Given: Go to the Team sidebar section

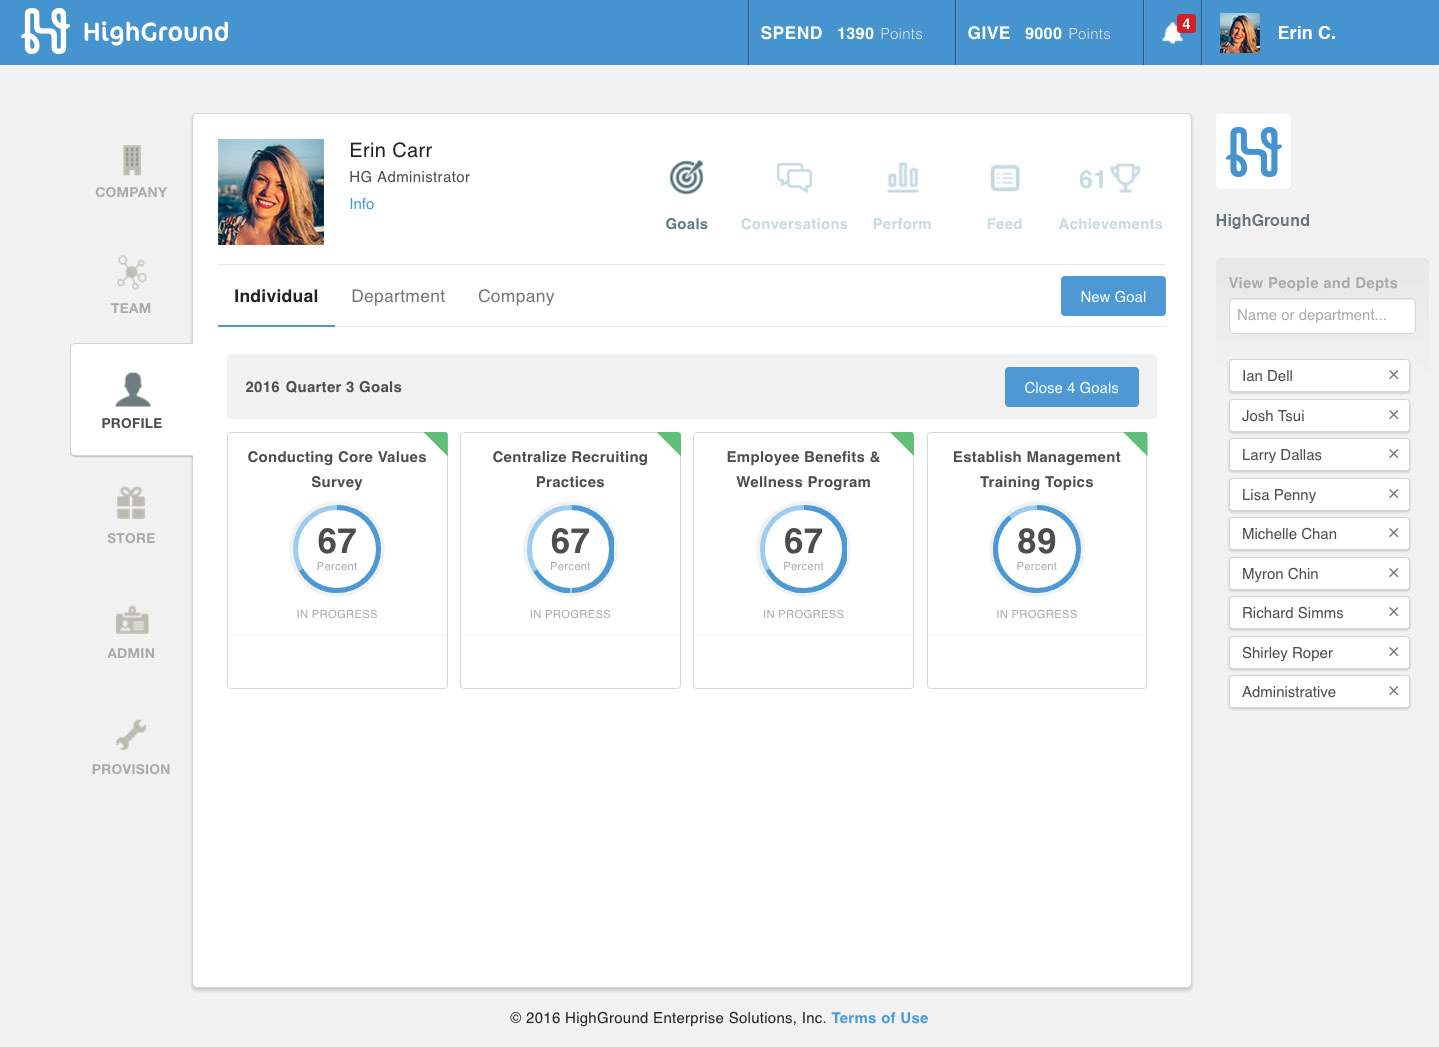Looking at the screenshot, I should [131, 286].
